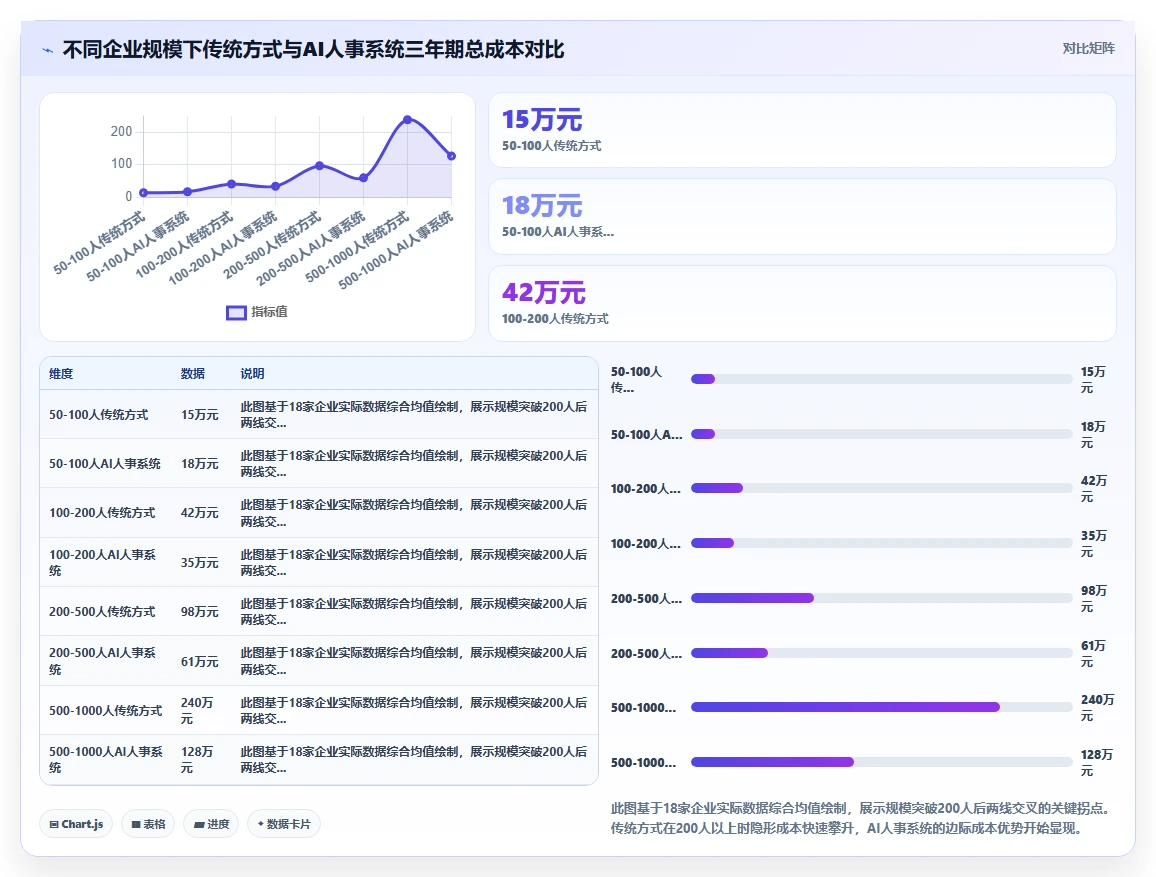Screen dimensions: 1156x877
Task: Select the 100-200人AI人事系统 table row label
Action: tap(102, 562)
